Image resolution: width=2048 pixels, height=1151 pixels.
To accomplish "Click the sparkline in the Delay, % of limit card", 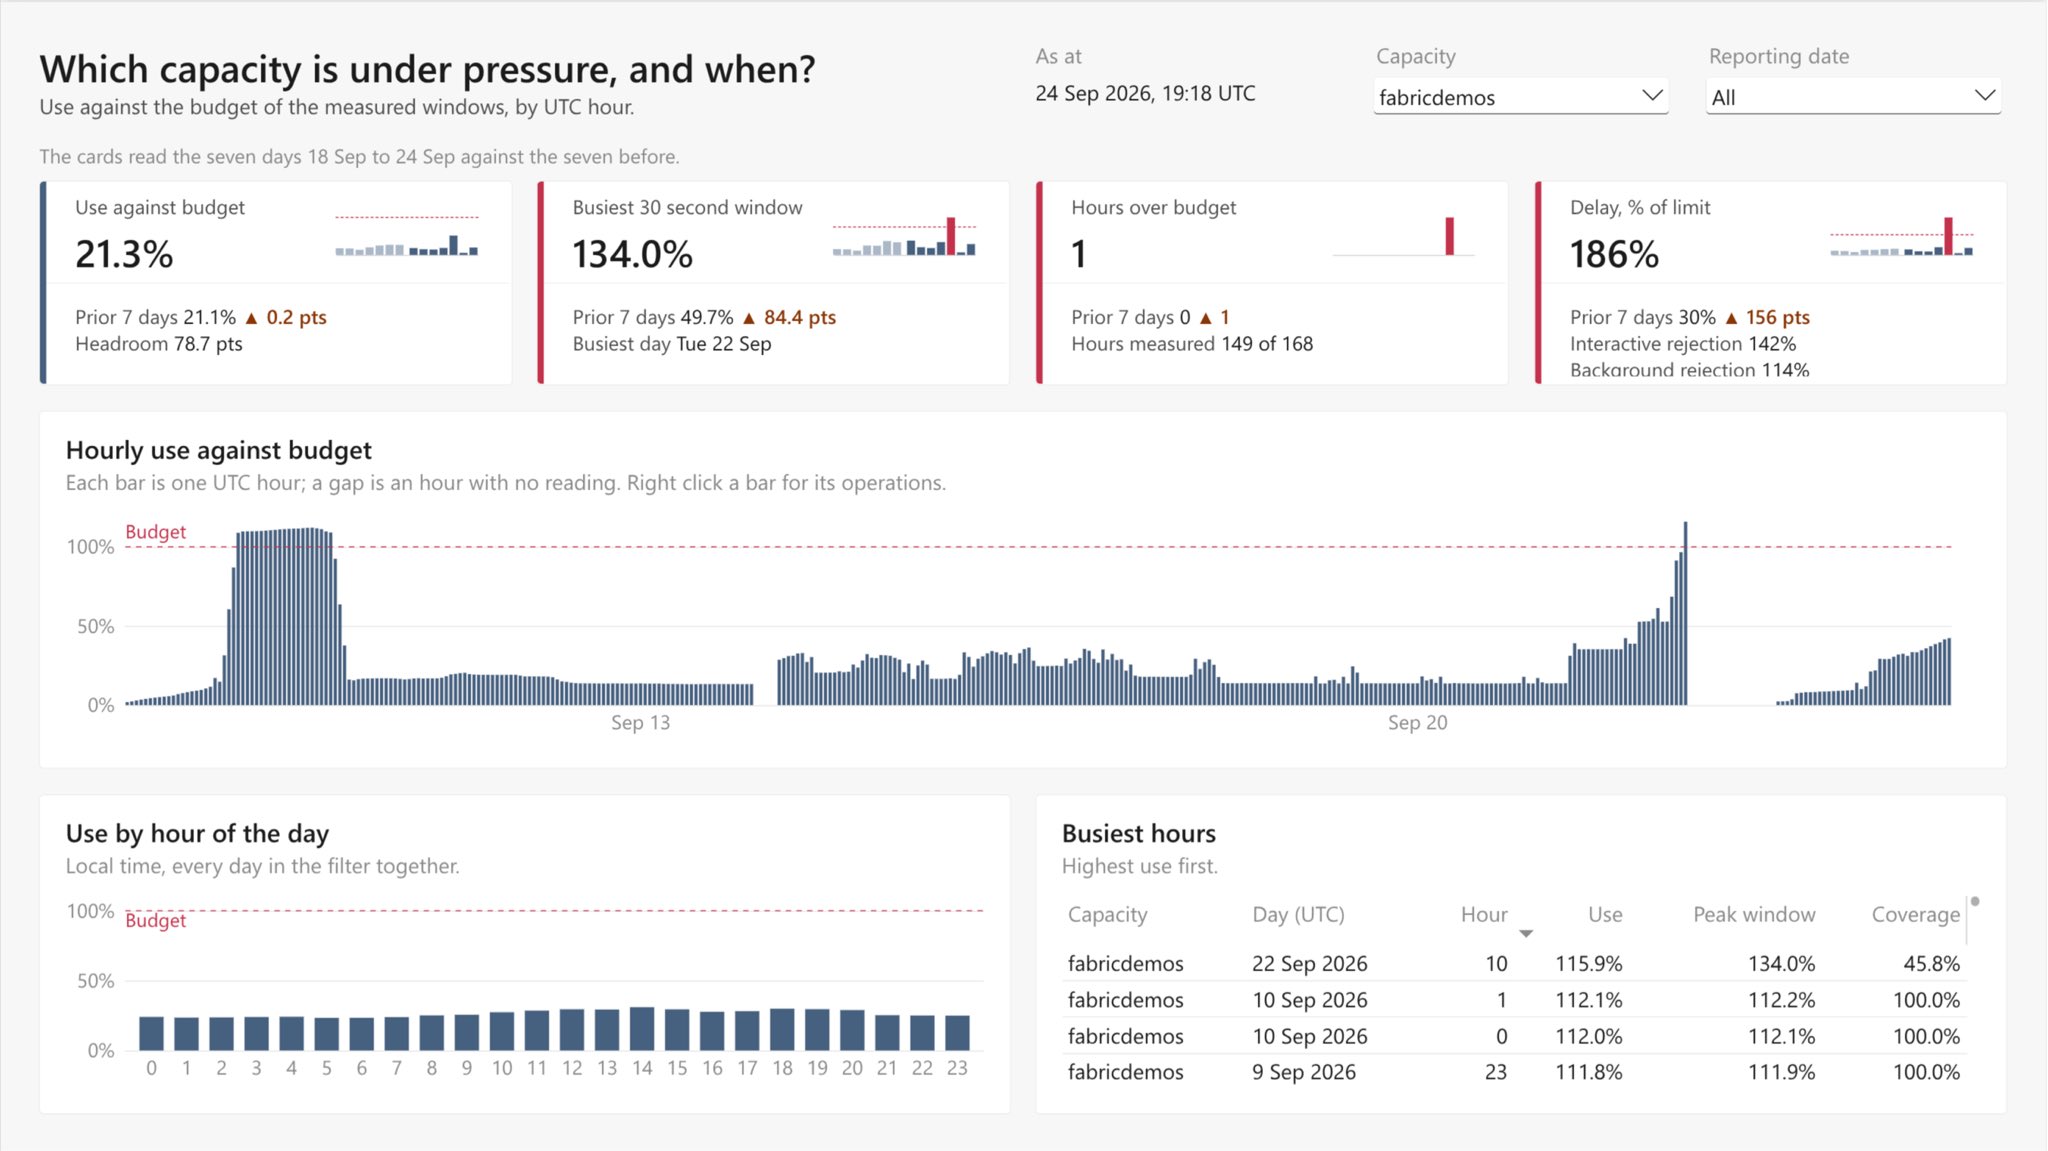I will pyautogui.click(x=1902, y=235).
